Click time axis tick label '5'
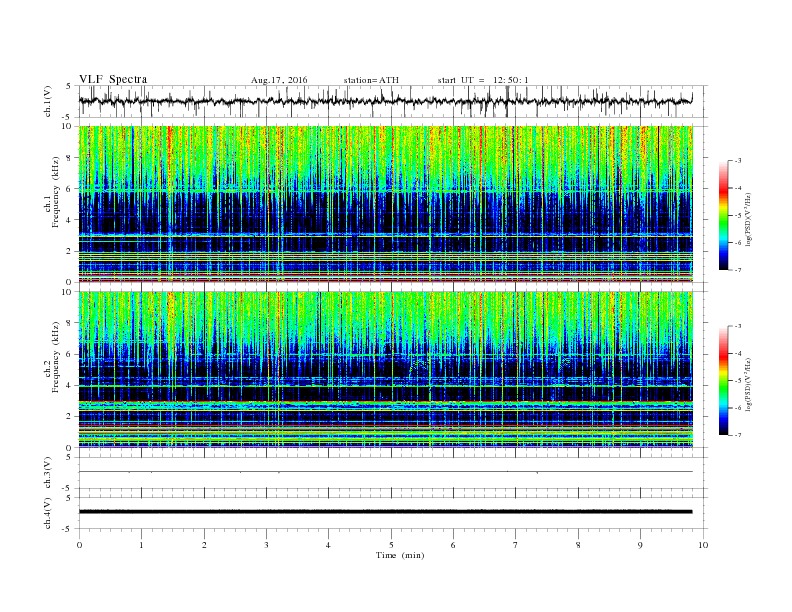Viewport: 792px width, 612px height. (x=391, y=545)
